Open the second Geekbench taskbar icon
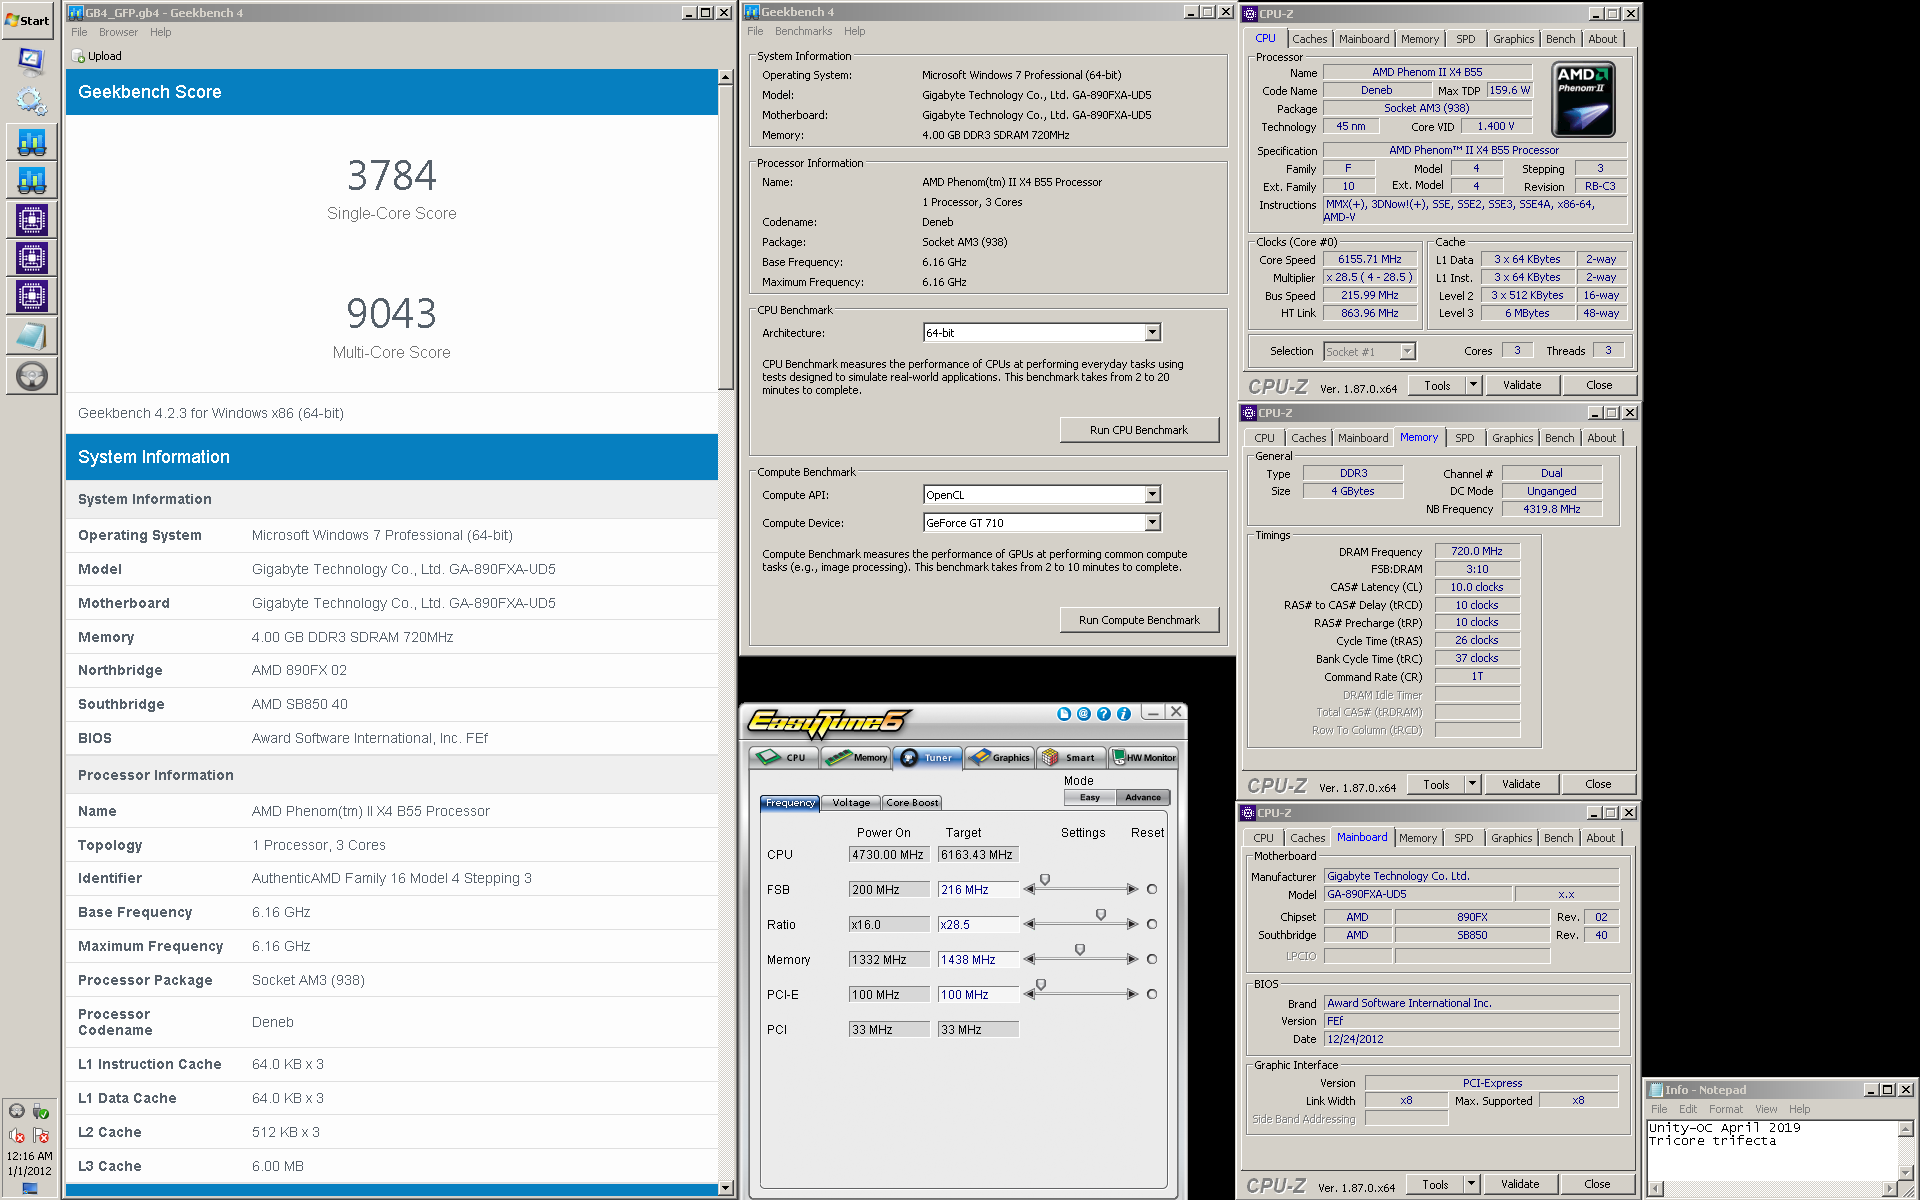 point(31,180)
